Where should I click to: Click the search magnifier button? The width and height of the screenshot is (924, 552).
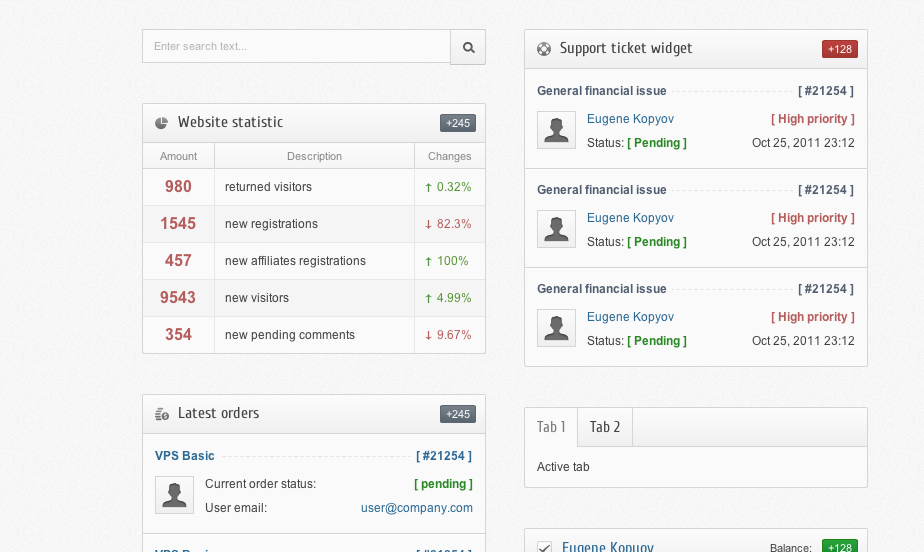(468, 47)
